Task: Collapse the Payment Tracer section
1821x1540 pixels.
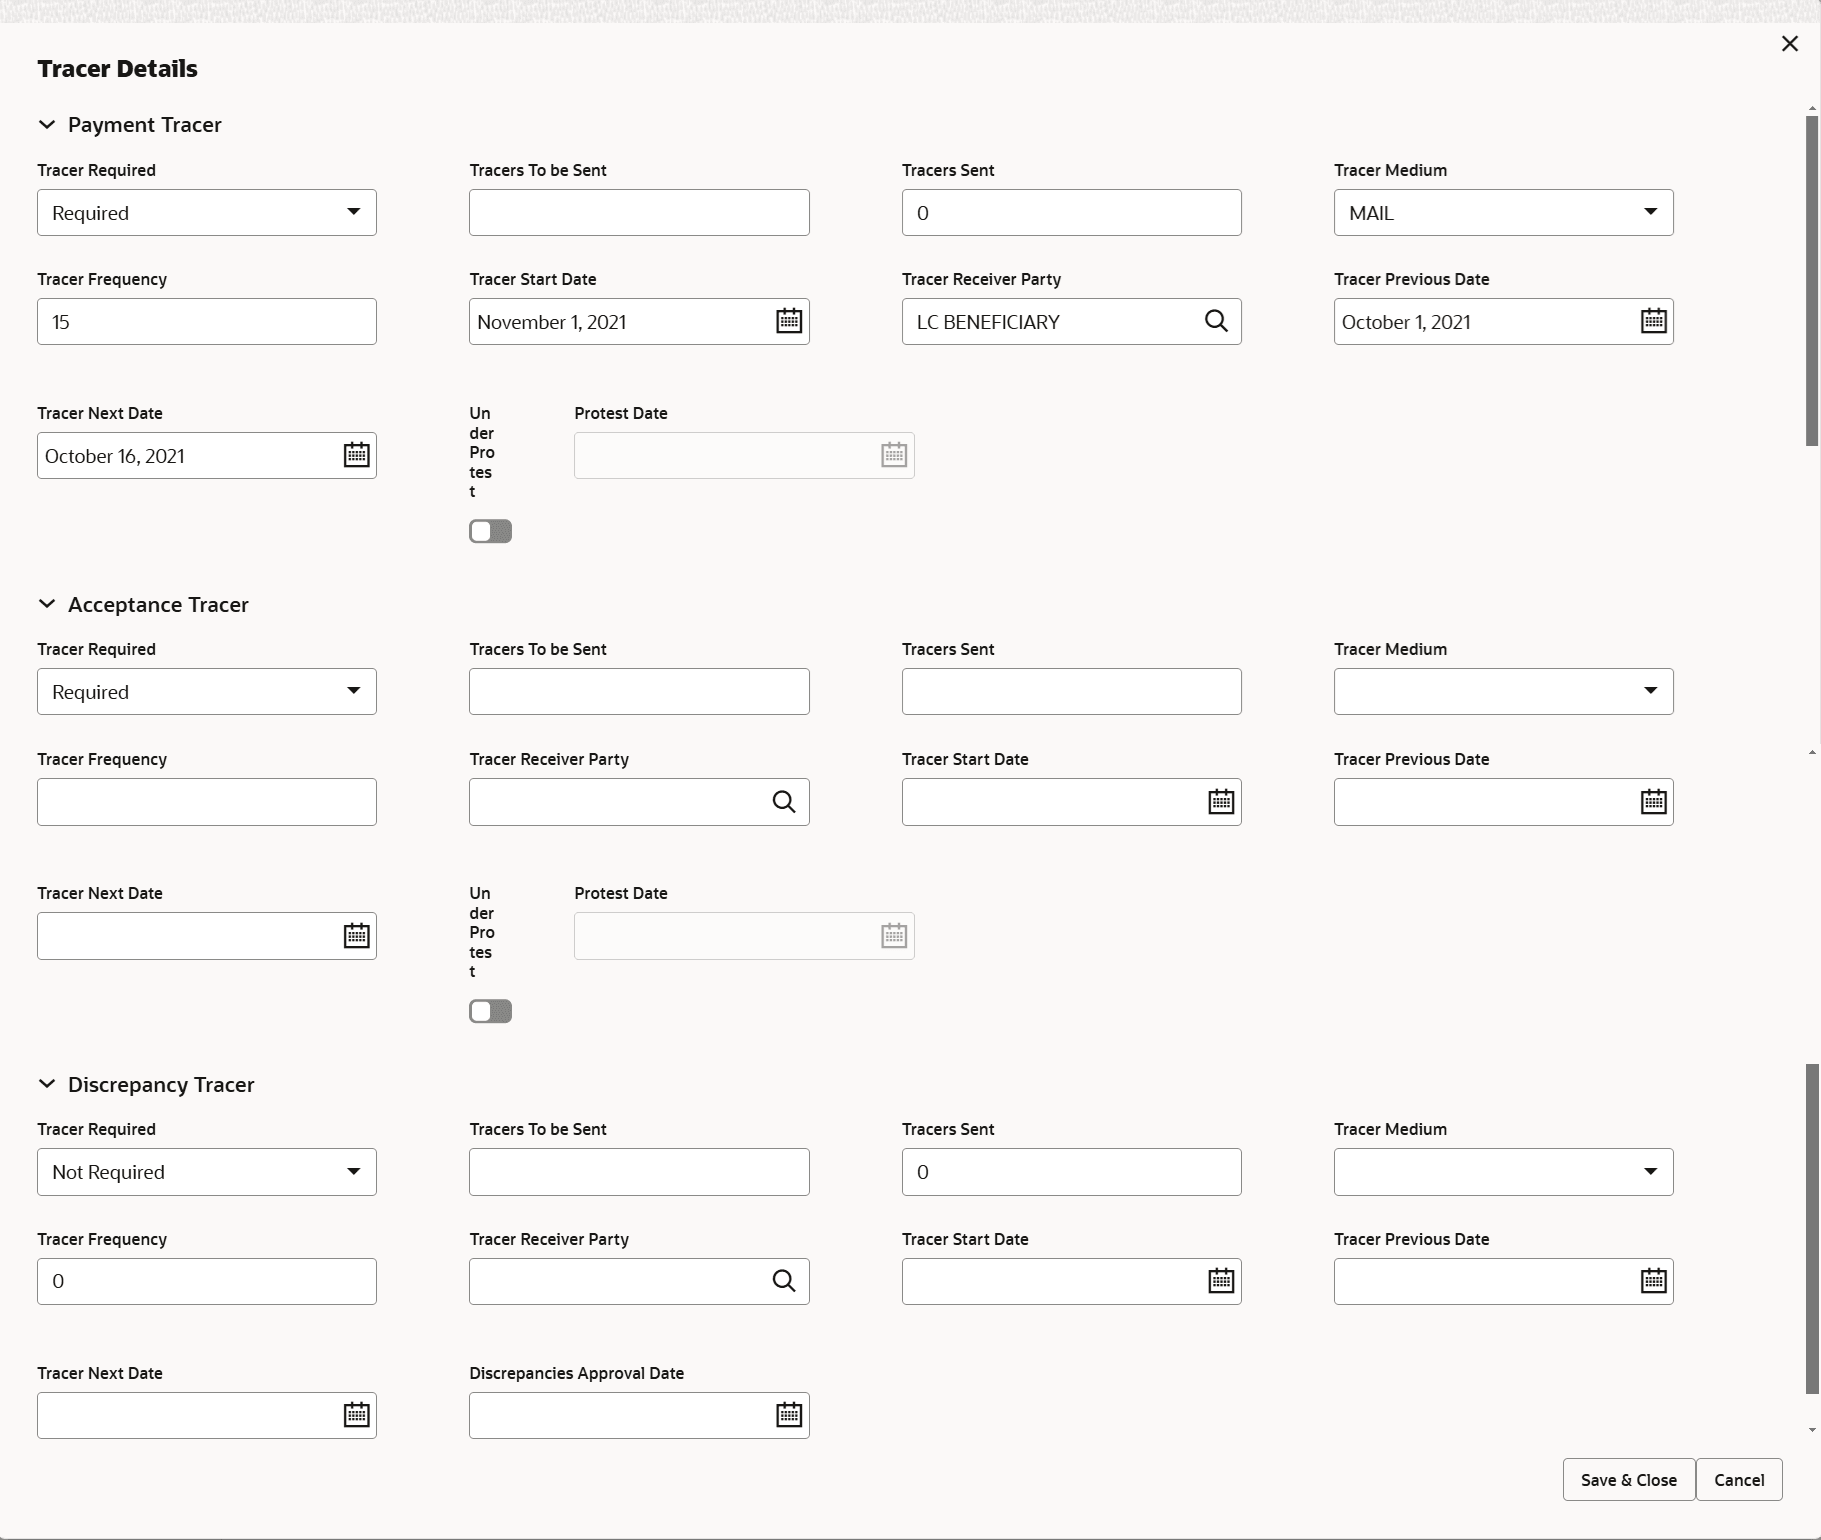Action: tap(47, 125)
